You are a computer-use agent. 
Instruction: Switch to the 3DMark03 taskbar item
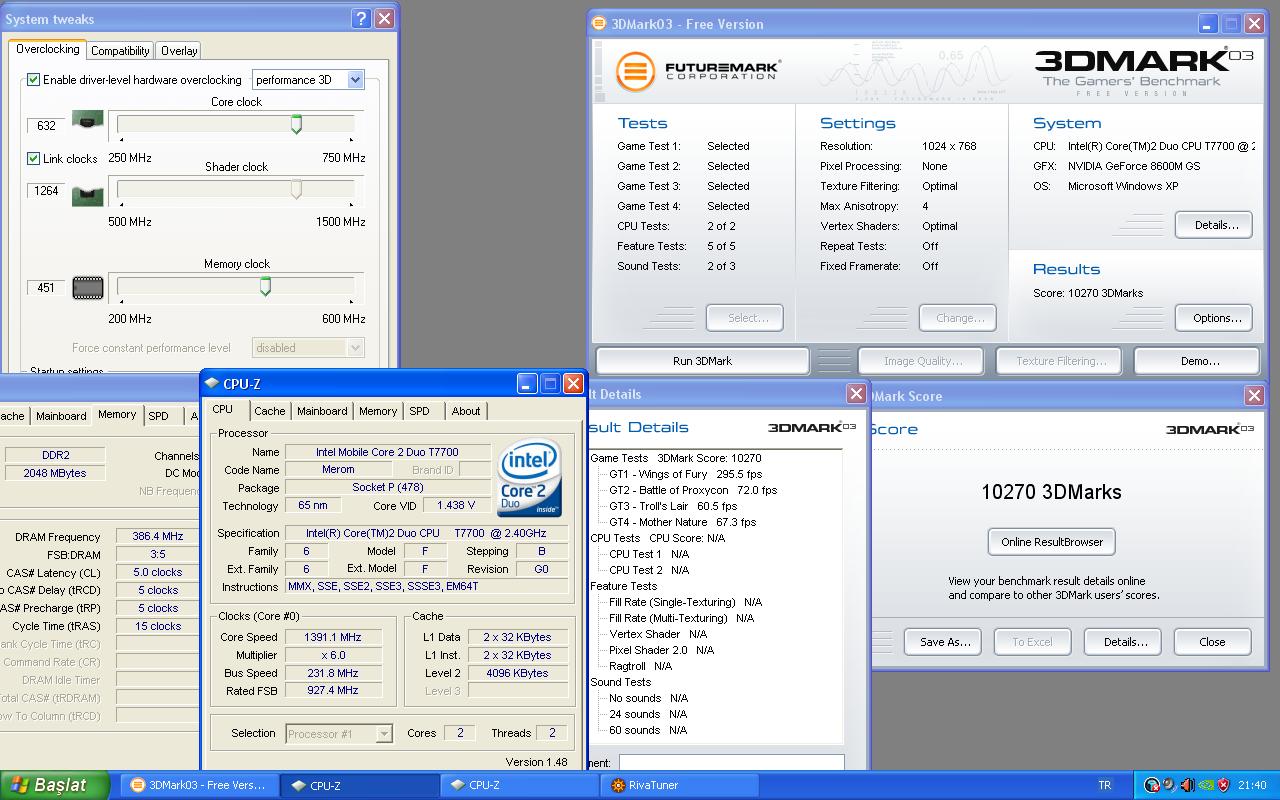[x=200, y=785]
